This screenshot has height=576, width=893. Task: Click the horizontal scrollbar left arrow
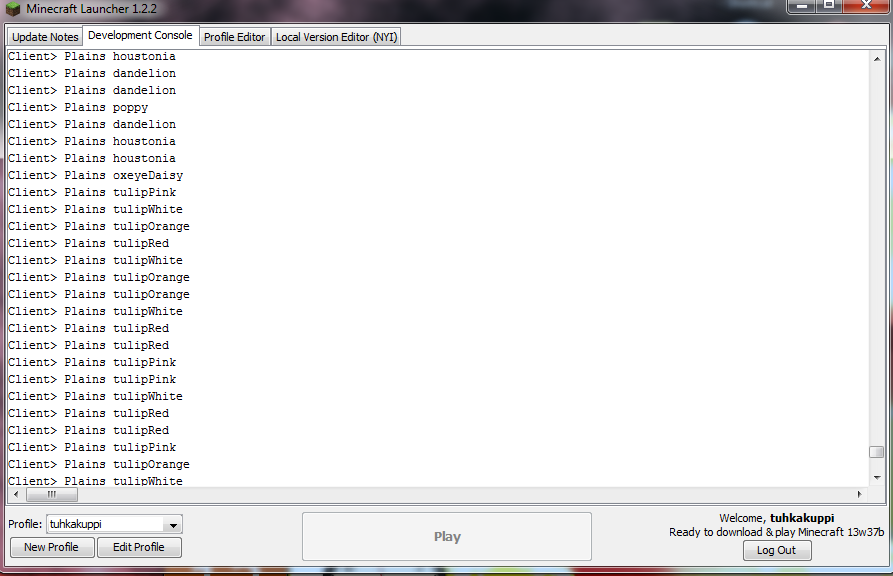[16, 495]
